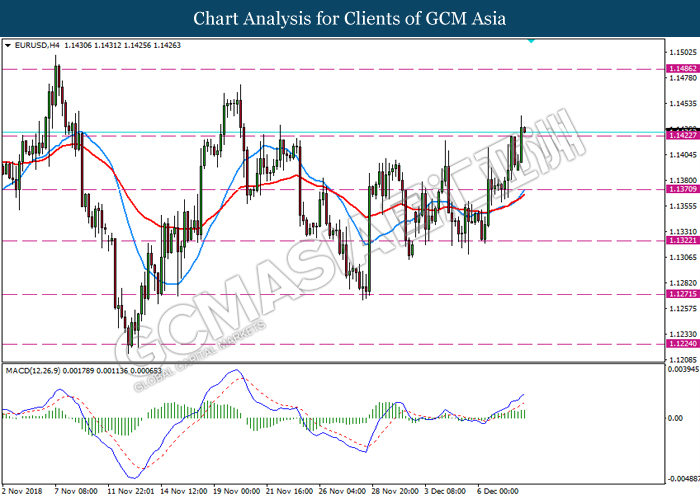This screenshot has height=500, width=700.
Task: Select the 1.12240 level price tag
Action: [683, 344]
